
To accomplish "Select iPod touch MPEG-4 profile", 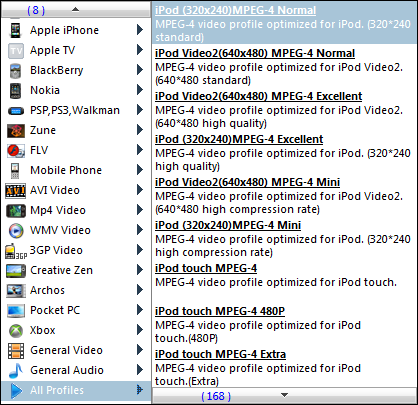I will coord(283,282).
